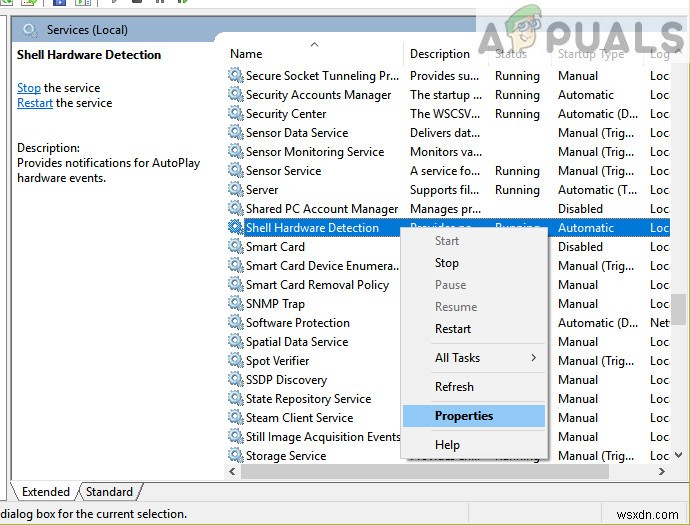This screenshot has height=525, width=690.
Task: Click gear icon beside State Repository Service
Action: click(235, 398)
